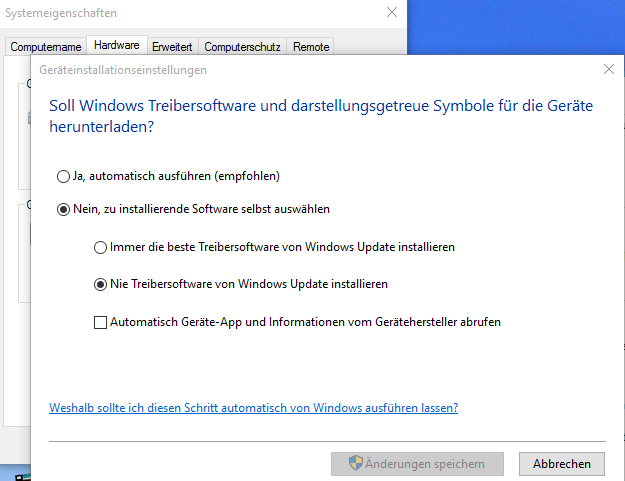
Task: Open the 'Remote' tab in Systemeigenschaften
Action: tap(311, 47)
